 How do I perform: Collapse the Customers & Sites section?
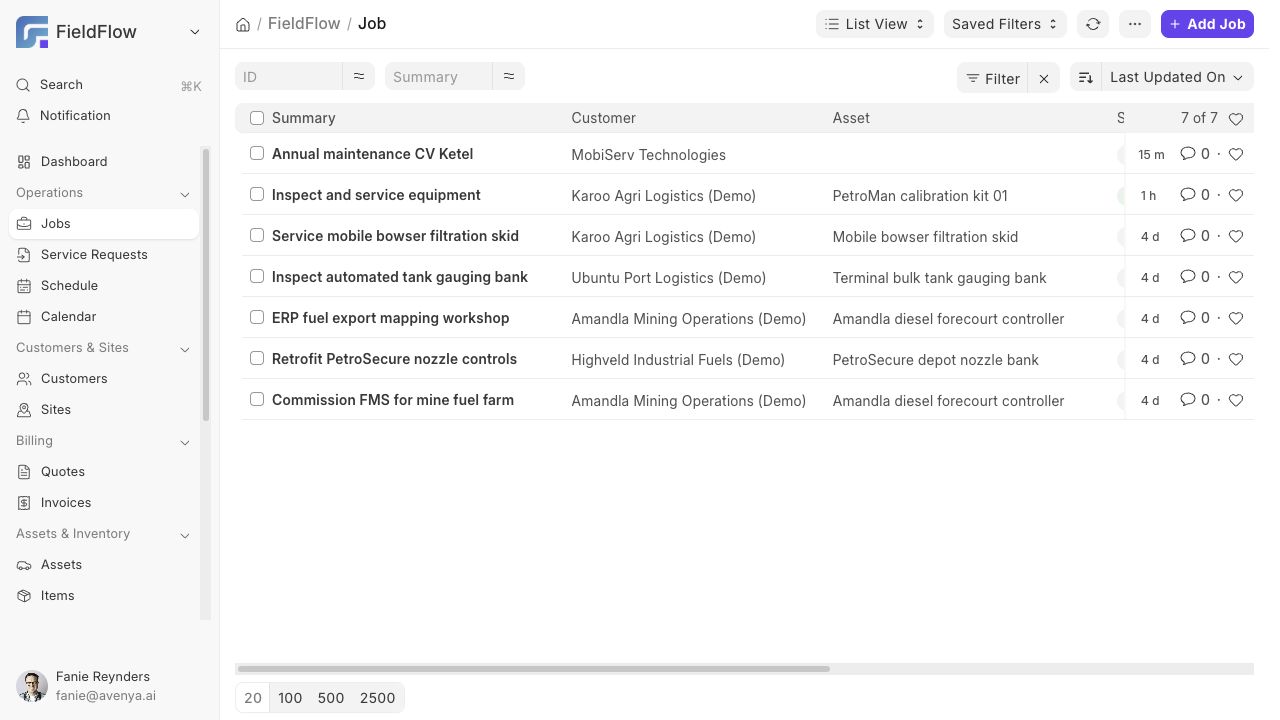tap(185, 349)
